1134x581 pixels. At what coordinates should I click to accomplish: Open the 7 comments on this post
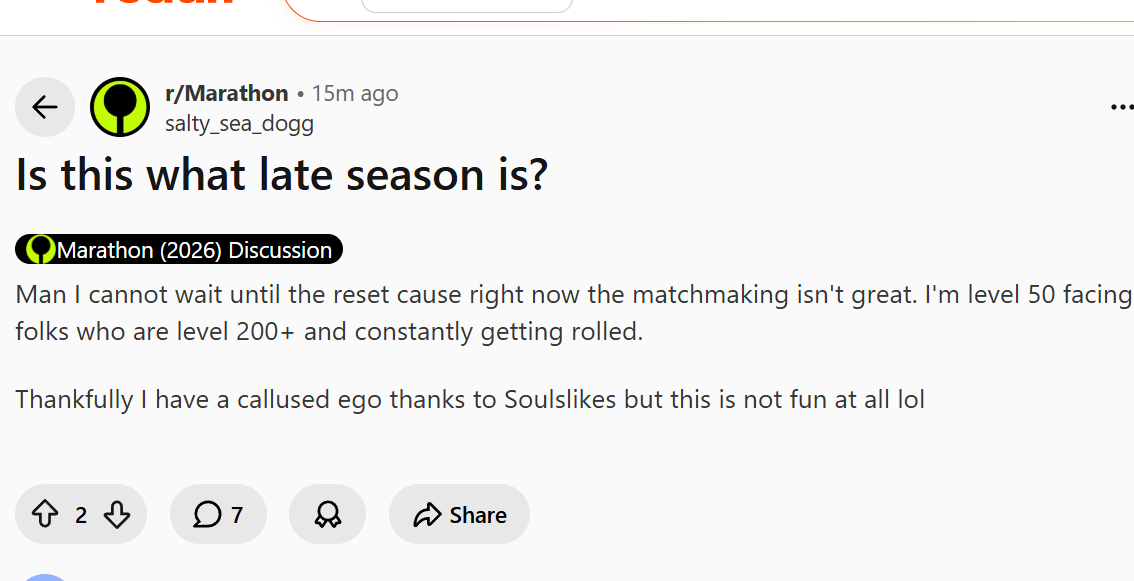point(218,514)
